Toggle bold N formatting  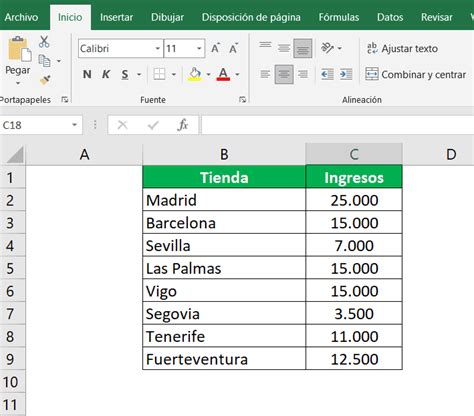pos(87,74)
